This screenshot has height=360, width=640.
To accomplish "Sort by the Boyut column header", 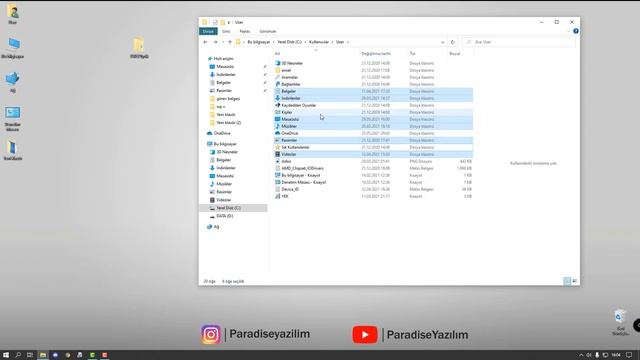I will pos(455,53).
